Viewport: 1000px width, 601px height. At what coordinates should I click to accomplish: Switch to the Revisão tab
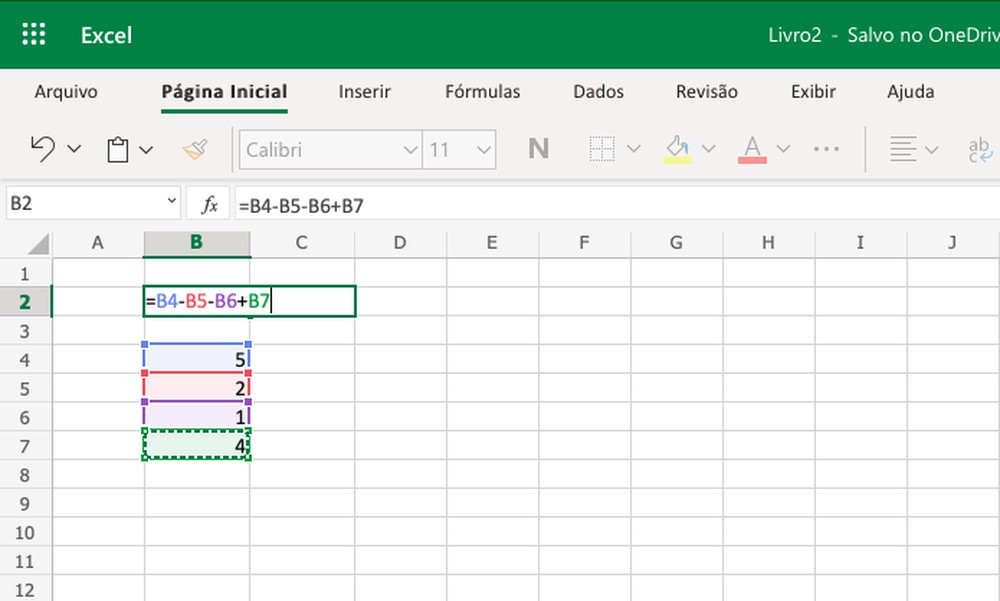(706, 91)
